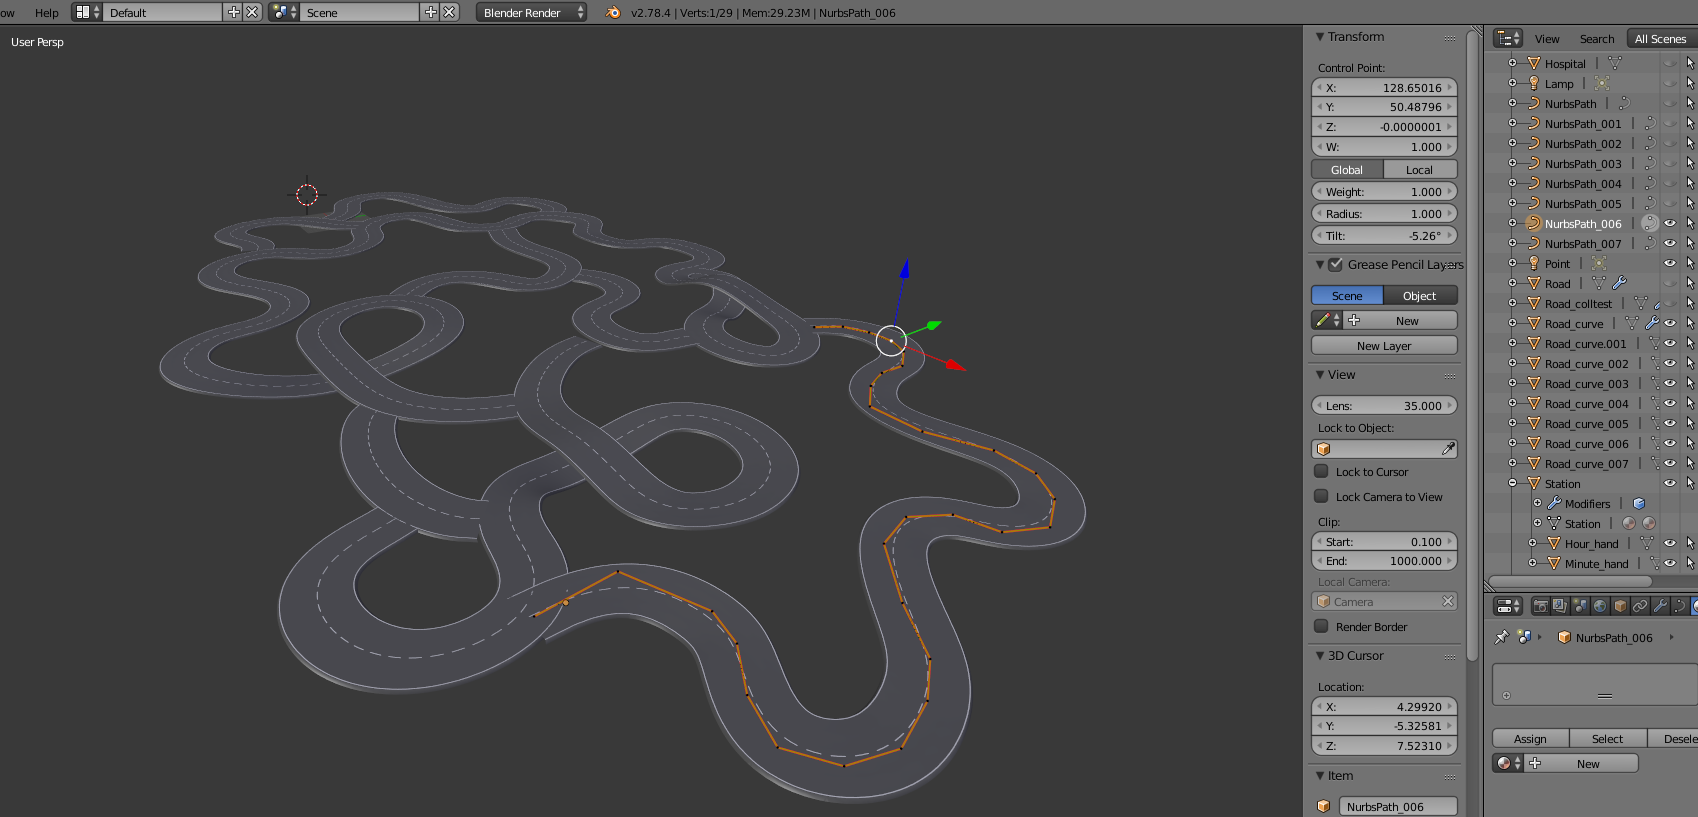Screen dimensions: 1698x817
Task: Collapse the View panel
Action: tap(1320, 374)
